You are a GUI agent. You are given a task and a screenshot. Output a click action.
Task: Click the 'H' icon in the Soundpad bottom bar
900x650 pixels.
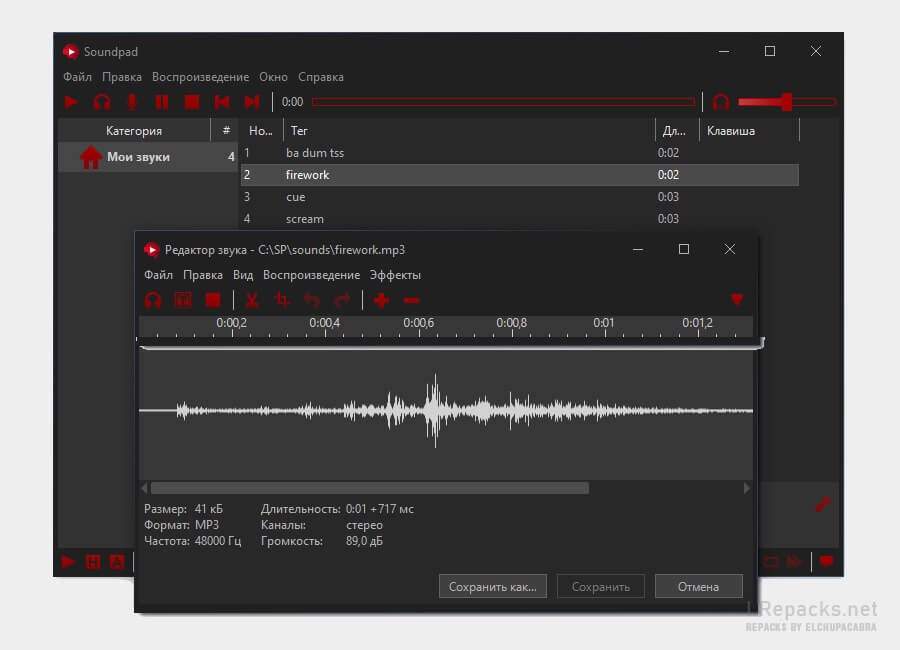tap(93, 562)
